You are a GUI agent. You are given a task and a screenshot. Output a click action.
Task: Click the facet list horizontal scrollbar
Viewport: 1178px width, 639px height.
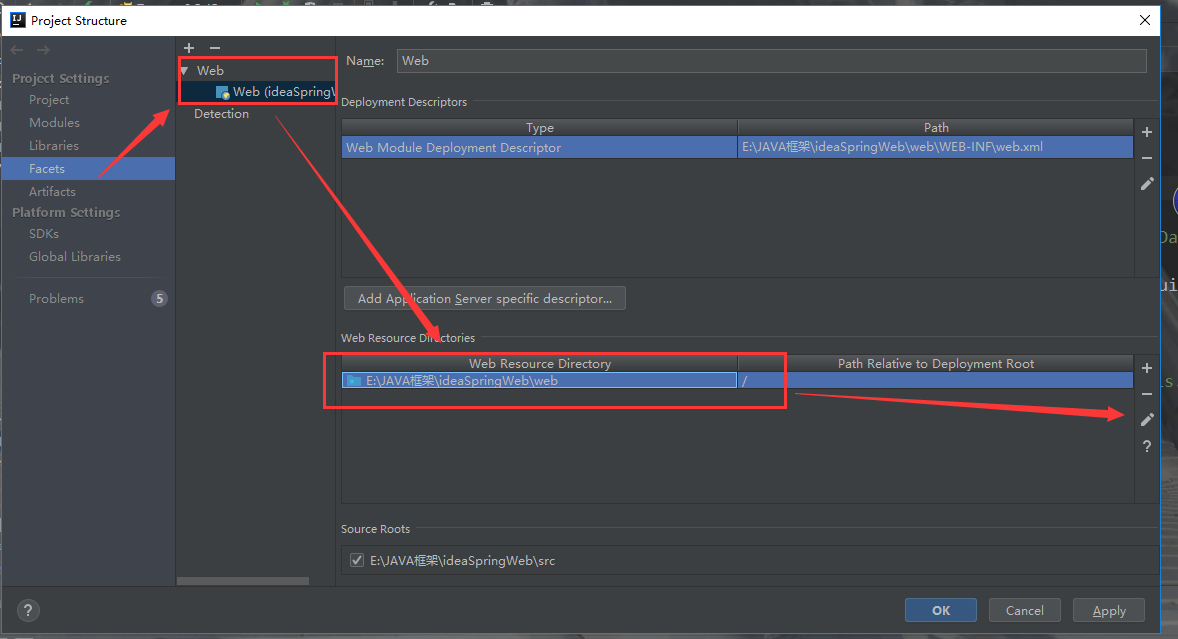click(243, 581)
